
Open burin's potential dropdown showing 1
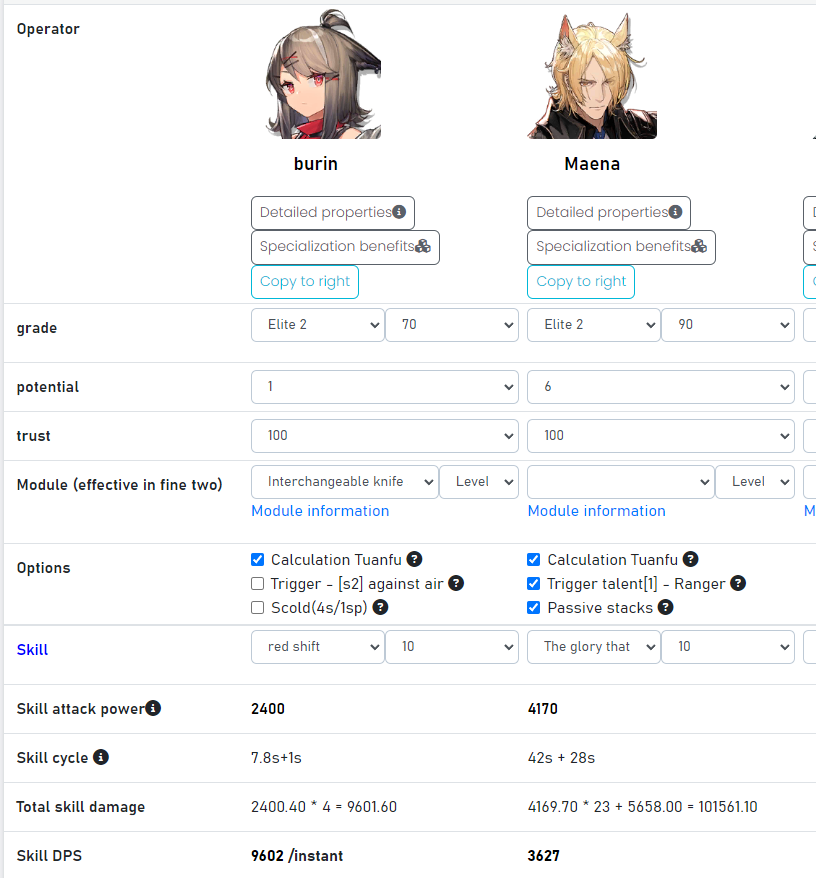pos(385,387)
